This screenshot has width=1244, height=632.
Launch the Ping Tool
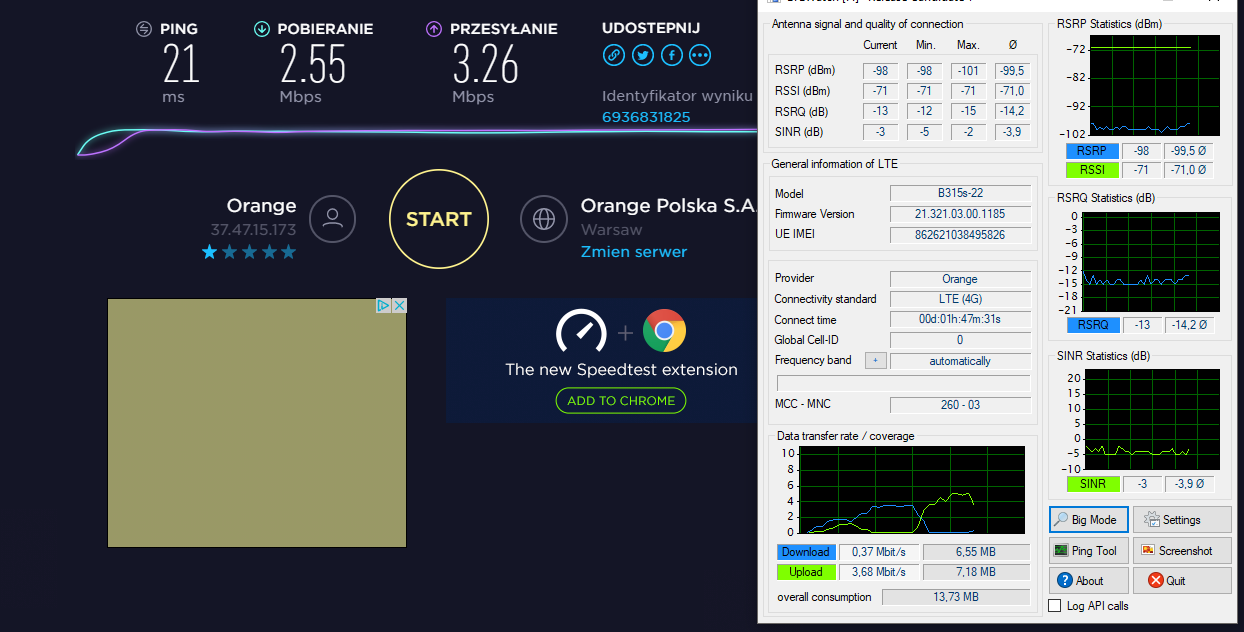1089,551
